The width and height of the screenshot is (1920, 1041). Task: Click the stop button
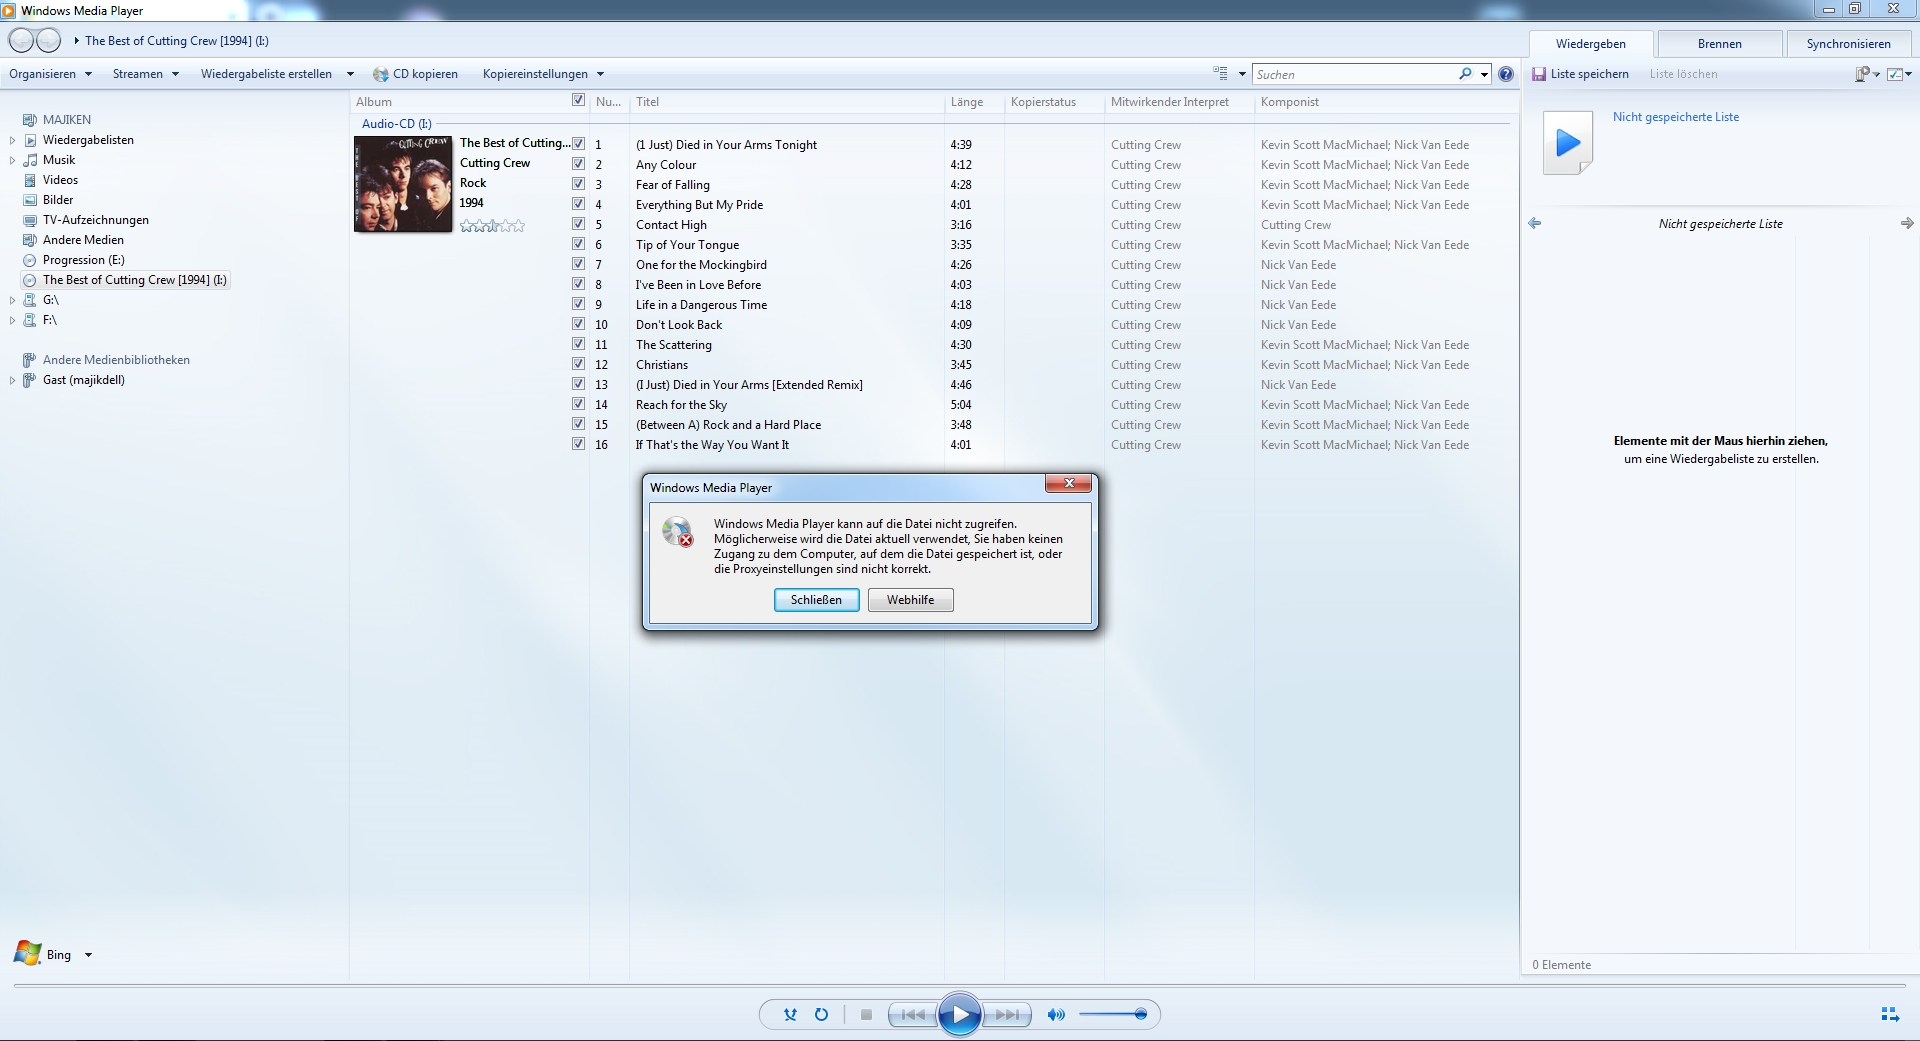866,1014
